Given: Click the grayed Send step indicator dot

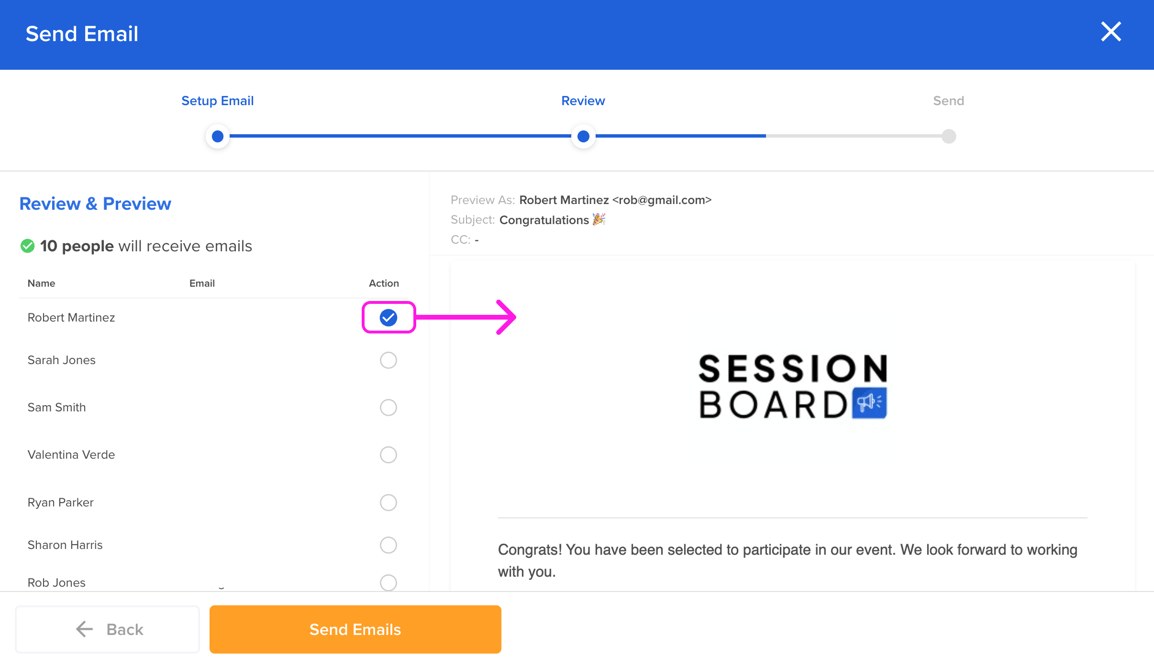Looking at the screenshot, I should [x=948, y=136].
